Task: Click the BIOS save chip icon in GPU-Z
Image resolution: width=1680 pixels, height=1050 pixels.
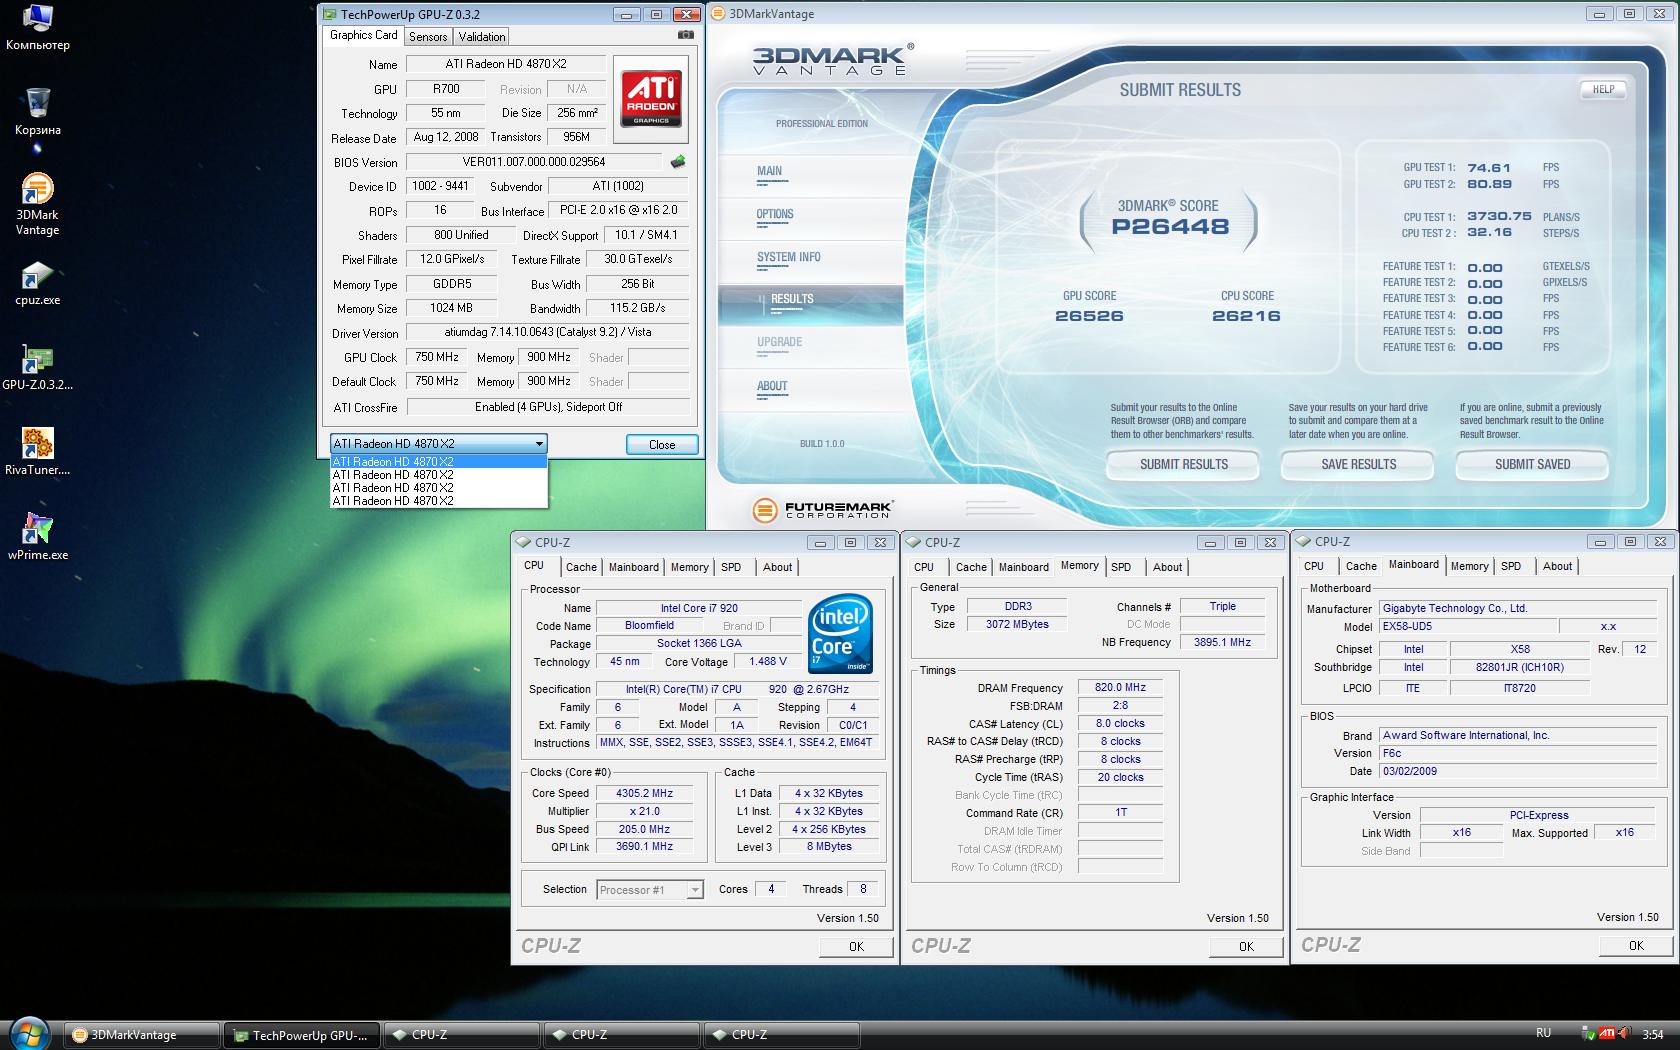Action: pos(678,161)
